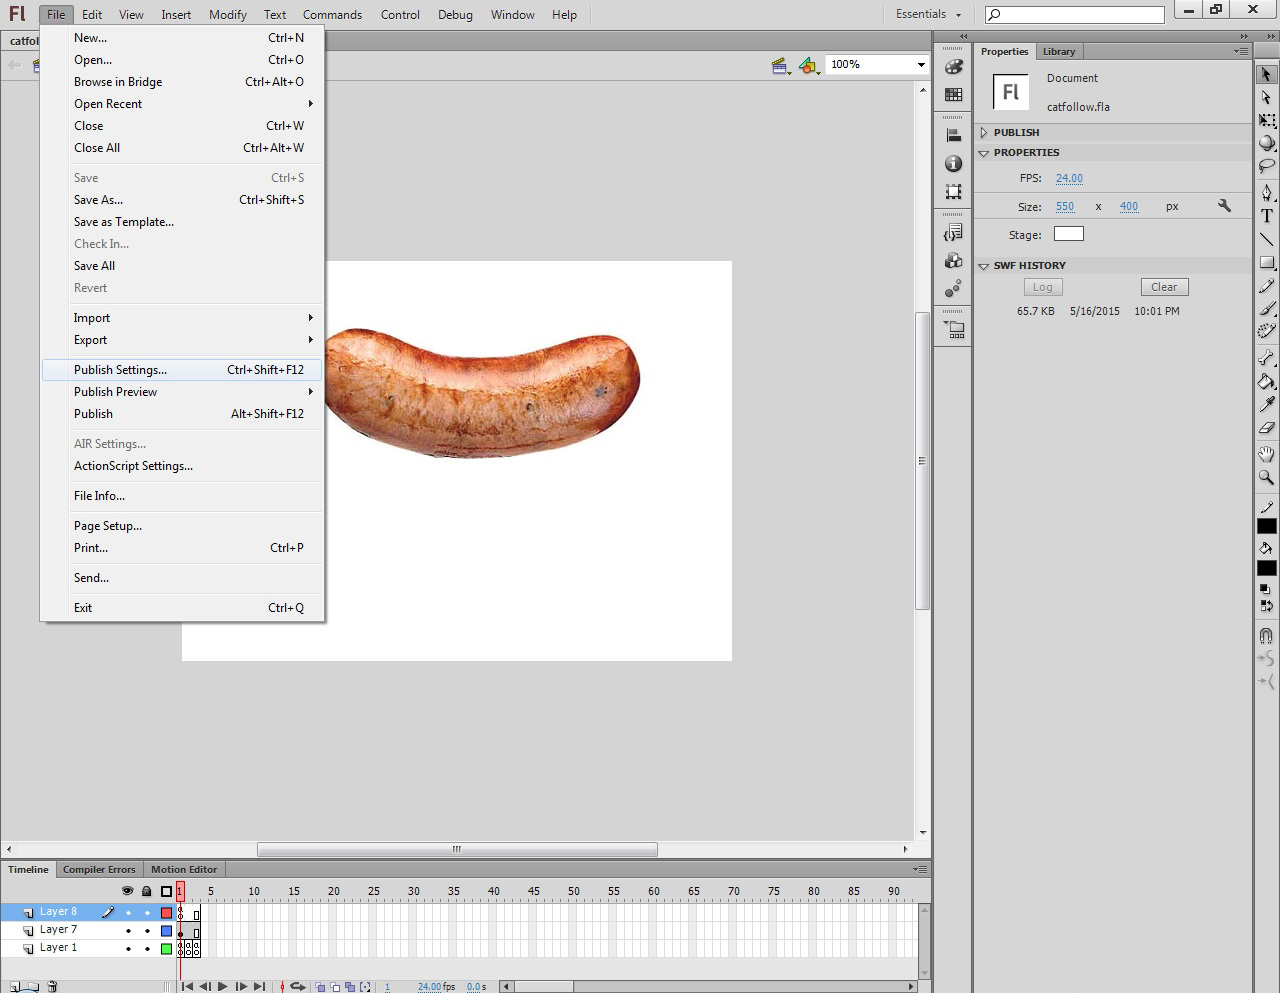1280x993 pixels.
Task: Toggle Layer 1 lock dot
Action: 147,948
